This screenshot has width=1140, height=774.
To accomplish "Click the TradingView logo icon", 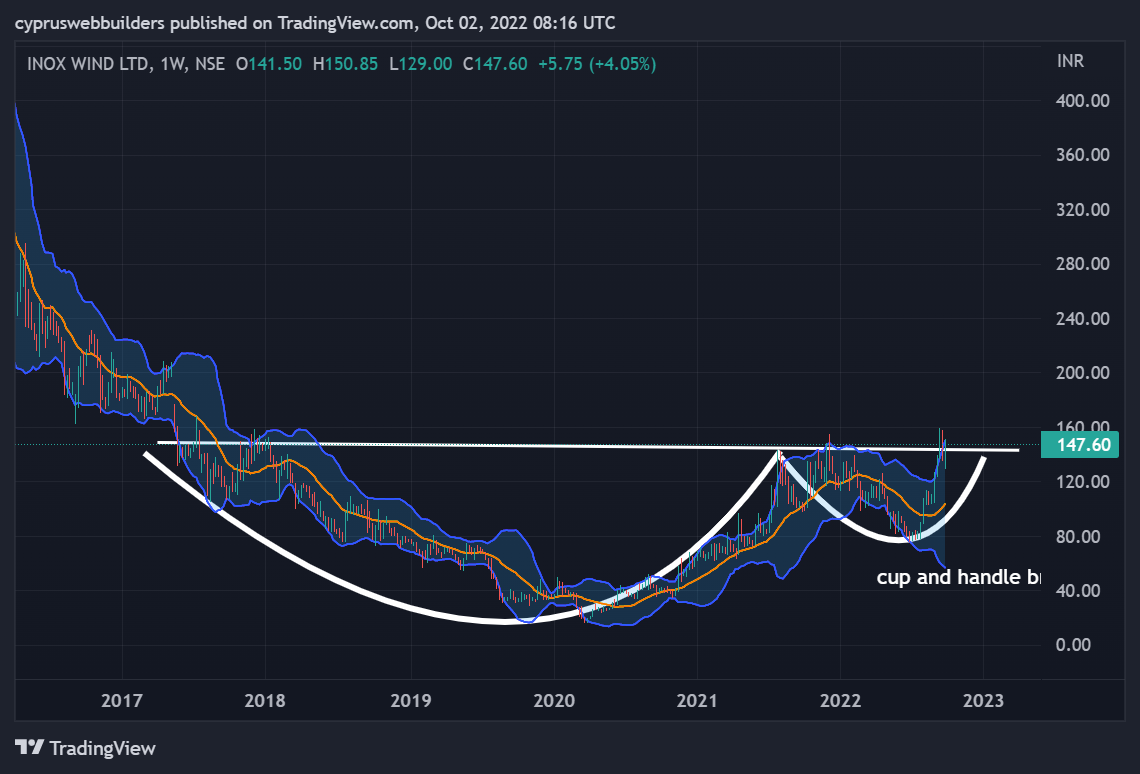I will pos(30,747).
